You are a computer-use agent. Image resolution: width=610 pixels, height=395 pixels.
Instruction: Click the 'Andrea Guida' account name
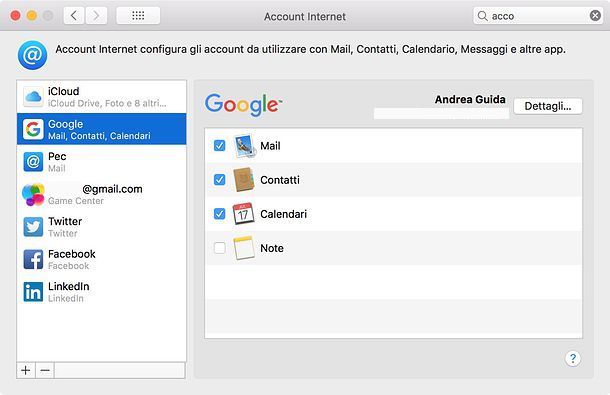click(470, 100)
